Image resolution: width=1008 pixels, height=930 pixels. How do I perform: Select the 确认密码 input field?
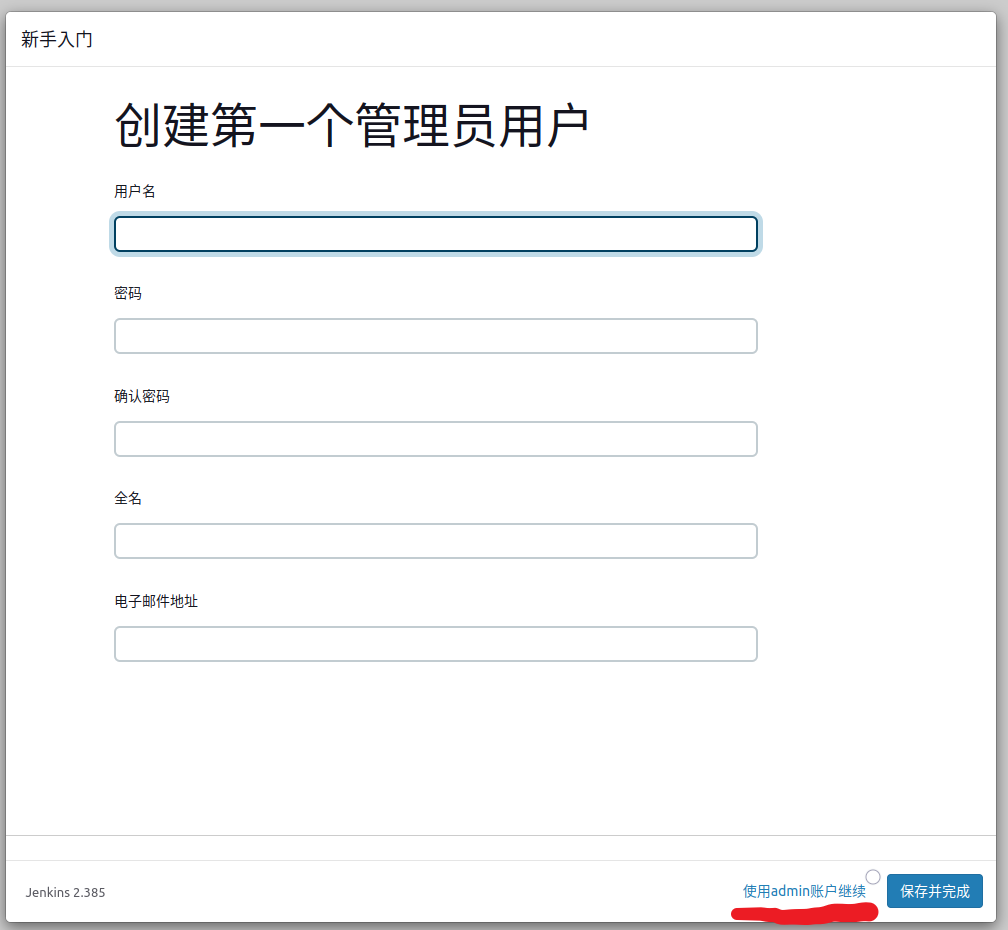click(x=436, y=439)
